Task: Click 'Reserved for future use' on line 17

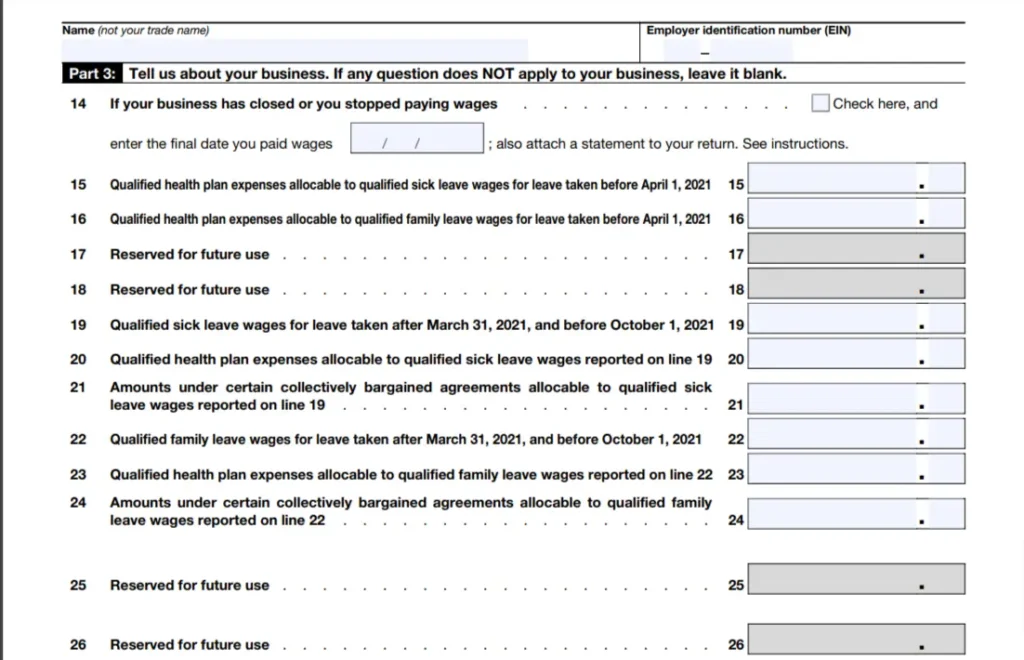Action: (189, 255)
